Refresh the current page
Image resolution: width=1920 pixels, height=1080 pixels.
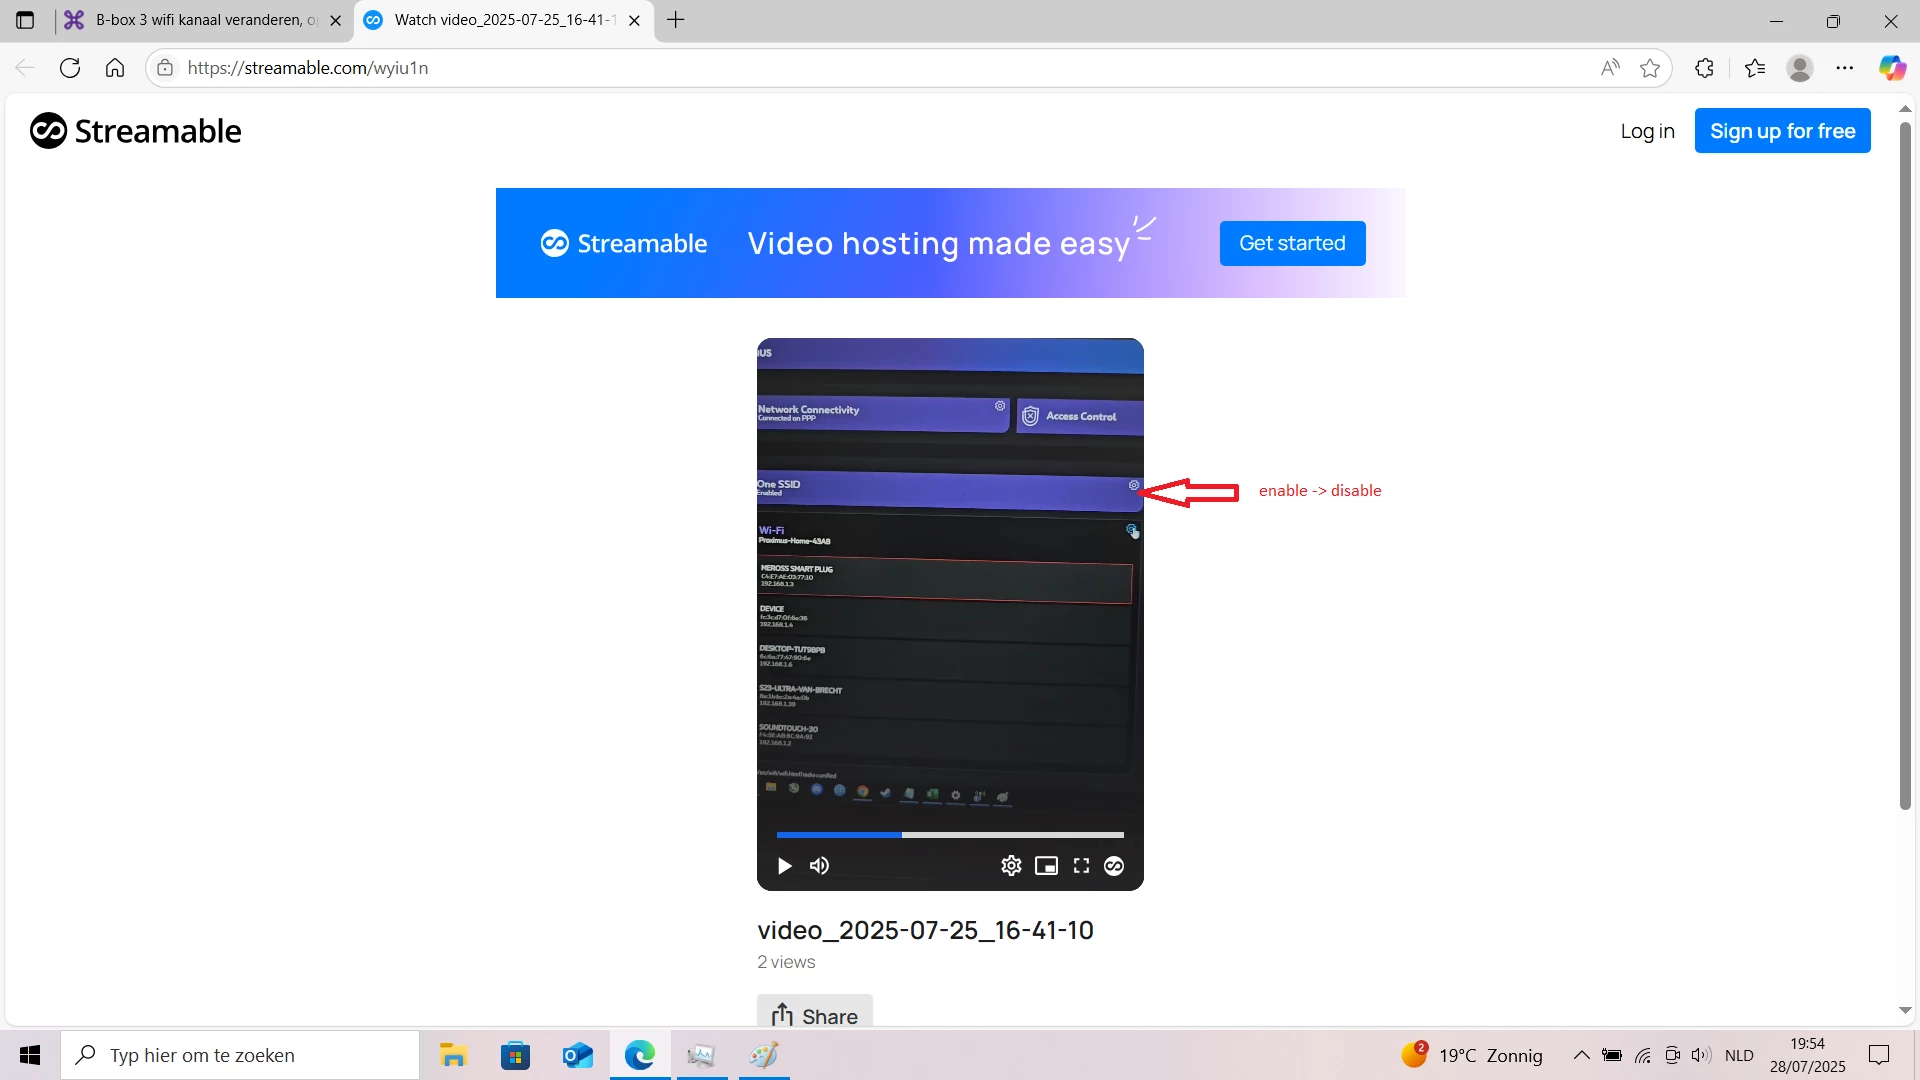coord(70,68)
